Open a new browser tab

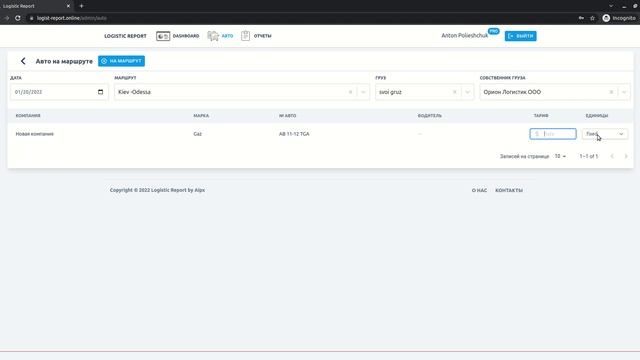[x=81, y=6]
